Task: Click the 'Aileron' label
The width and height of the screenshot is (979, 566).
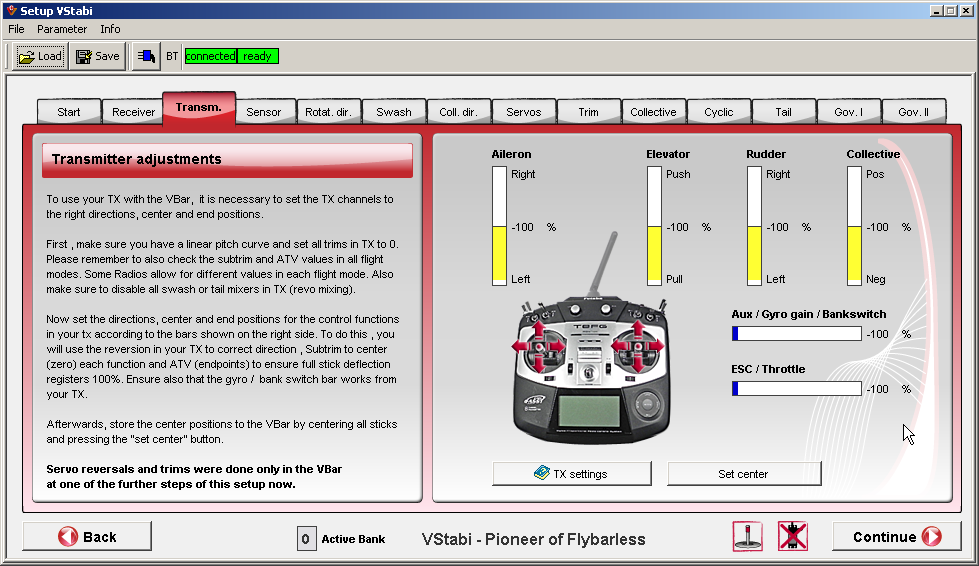Action: pos(511,154)
